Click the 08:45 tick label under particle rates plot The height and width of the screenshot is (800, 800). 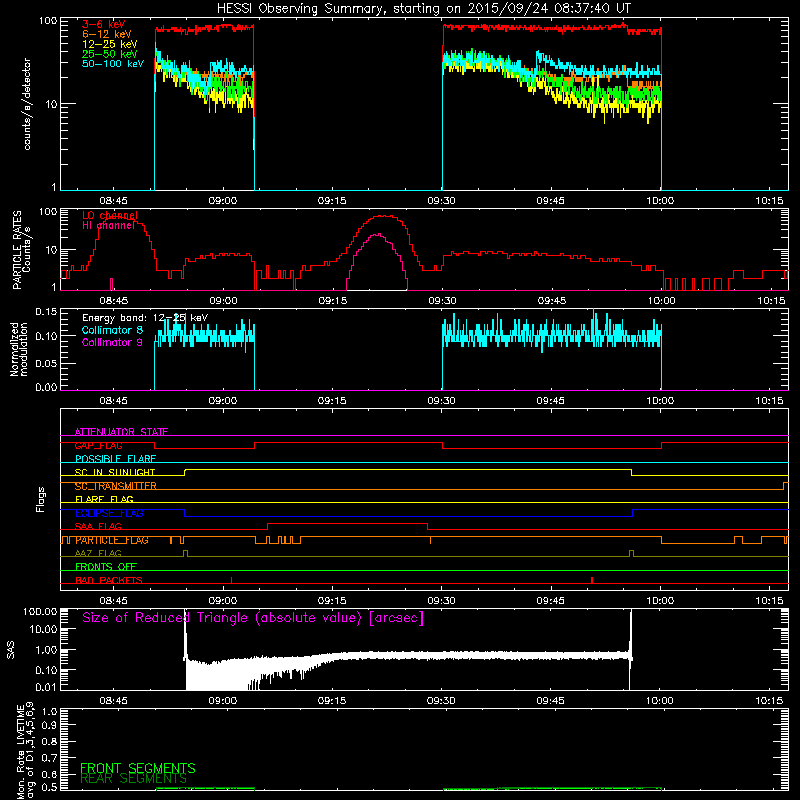(x=113, y=301)
